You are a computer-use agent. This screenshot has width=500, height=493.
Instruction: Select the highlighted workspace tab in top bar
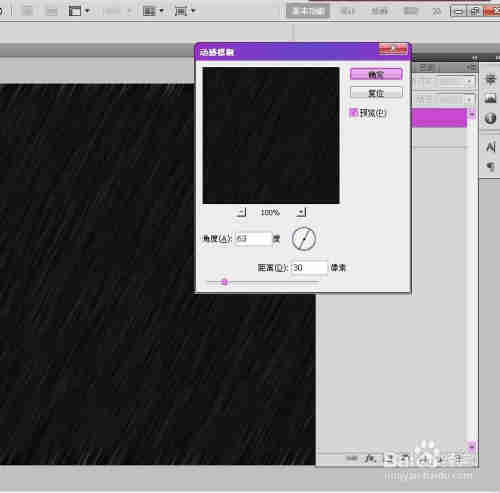pos(308,11)
